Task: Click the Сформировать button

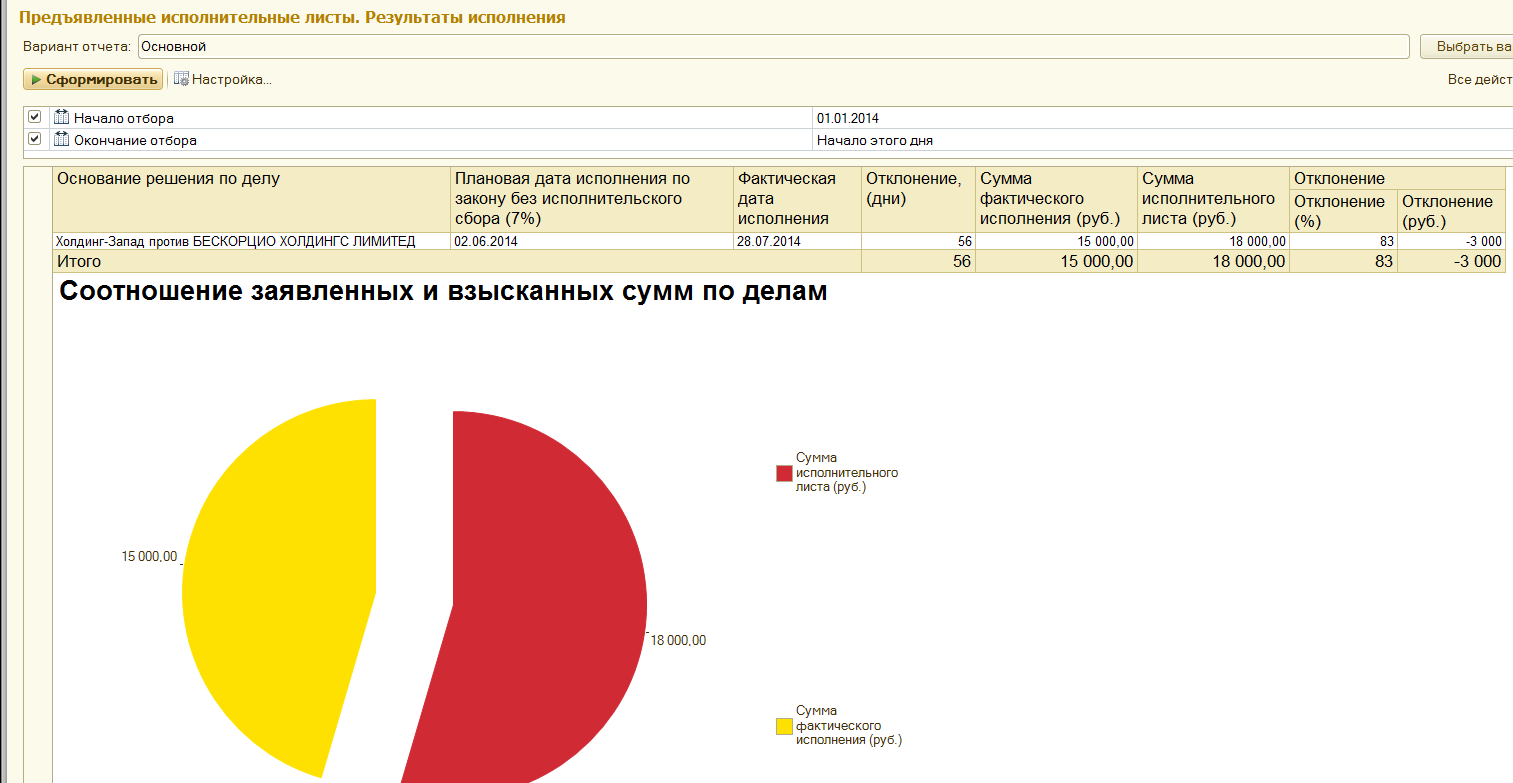Action: 93,79
